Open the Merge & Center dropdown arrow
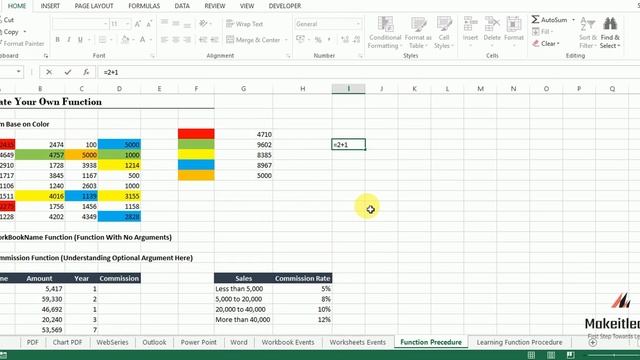Image resolution: width=640 pixels, height=360 pixels. point(286,40)
